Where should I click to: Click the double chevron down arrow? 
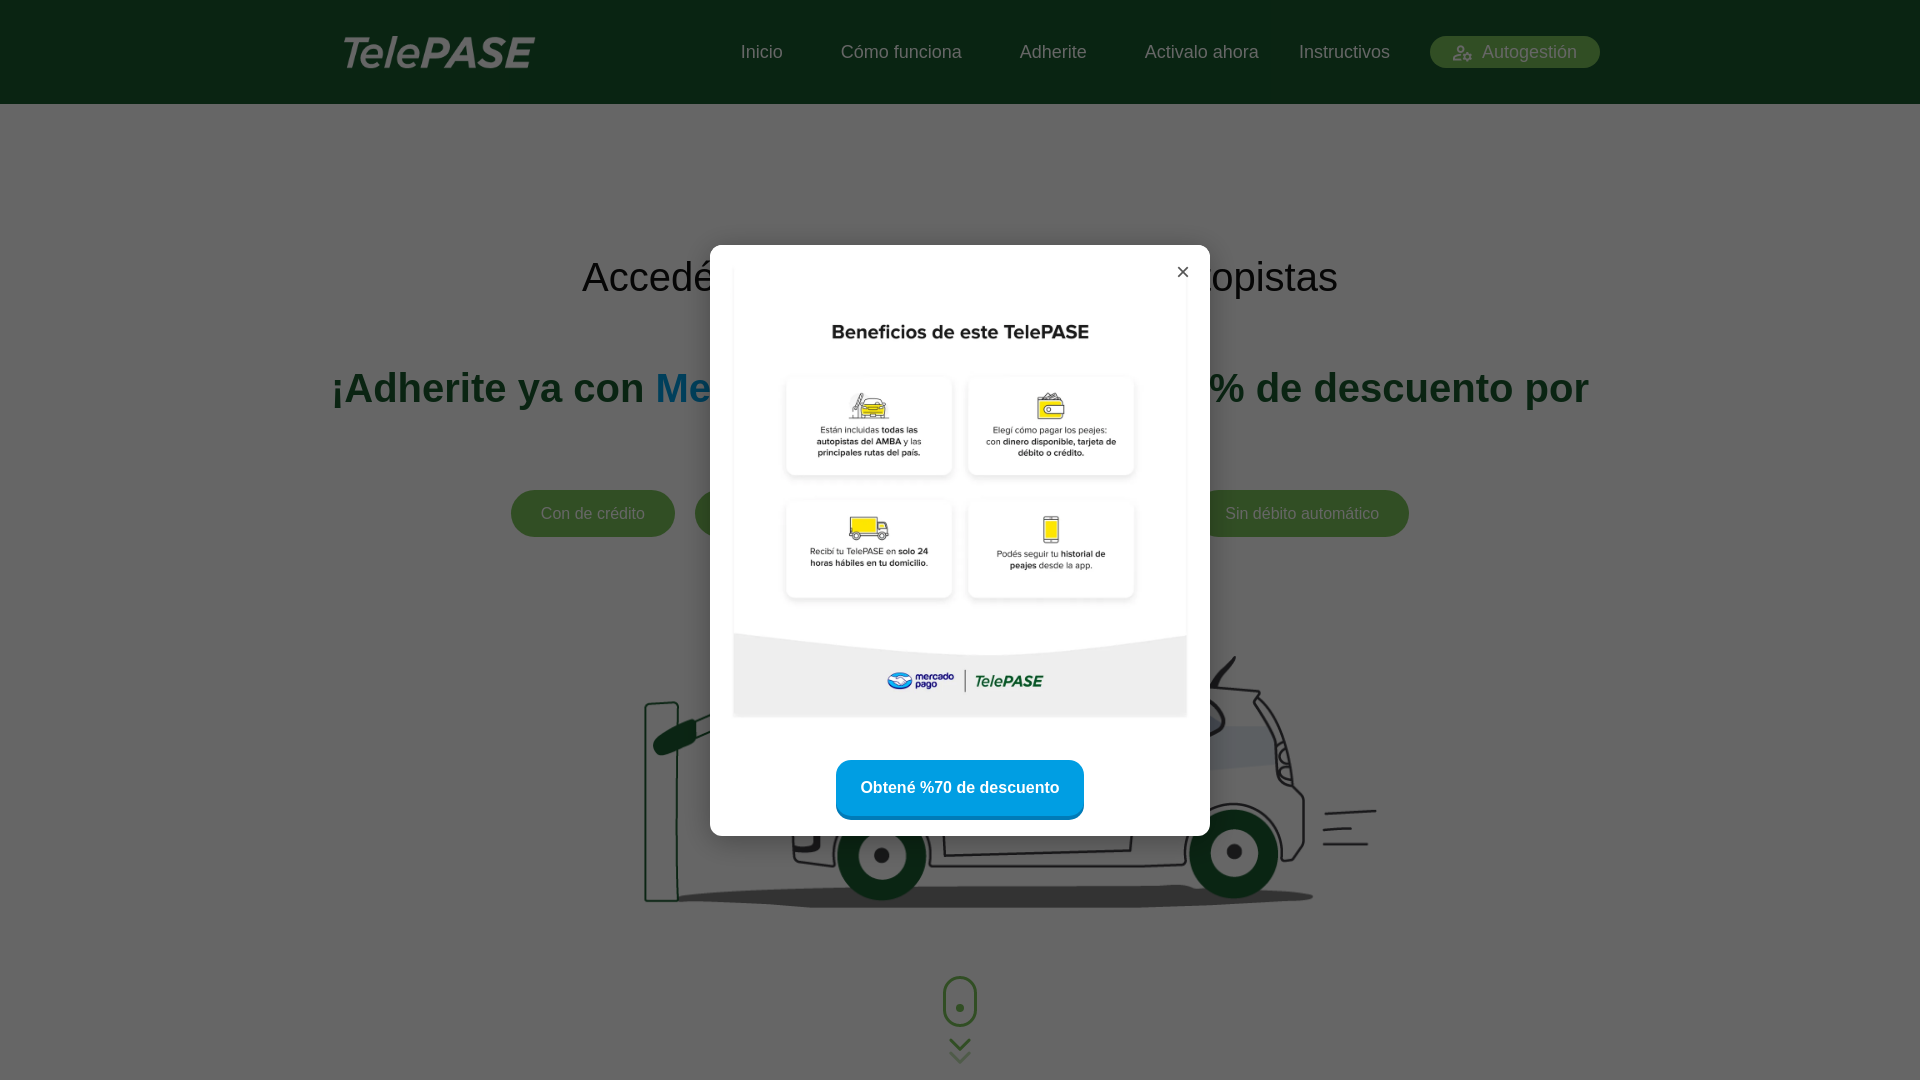point(960,1051)
